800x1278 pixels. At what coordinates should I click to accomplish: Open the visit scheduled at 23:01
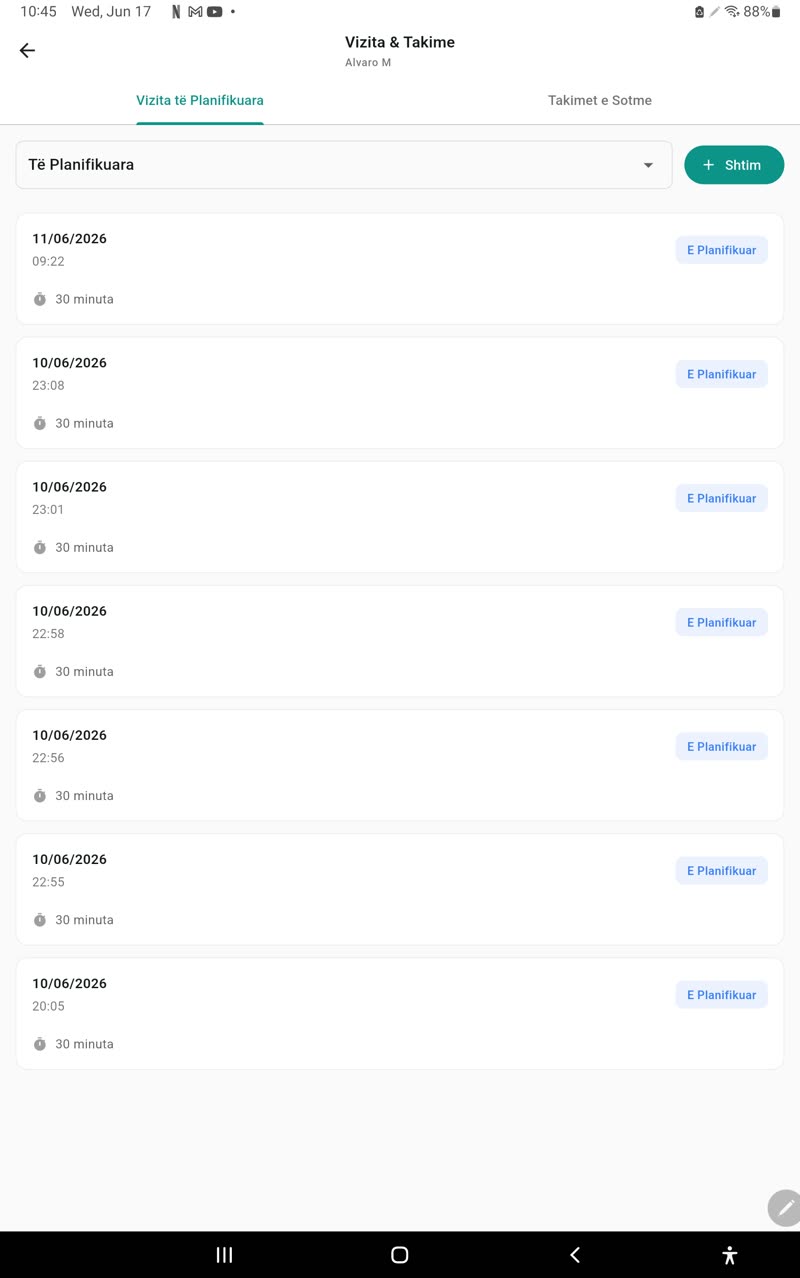(x=400, y=517)
